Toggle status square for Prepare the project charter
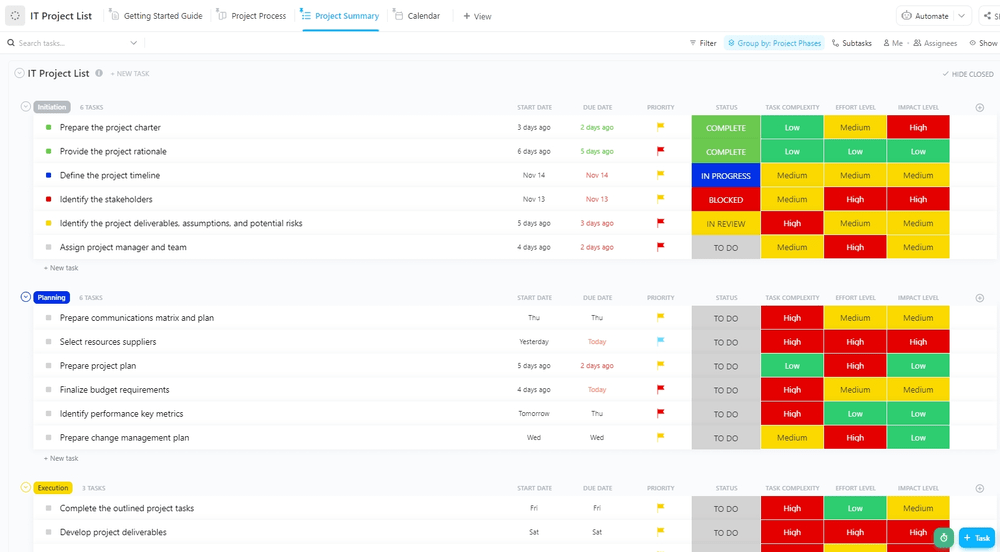Screen dimensions: 1000x552 click(x=48, y=127)
